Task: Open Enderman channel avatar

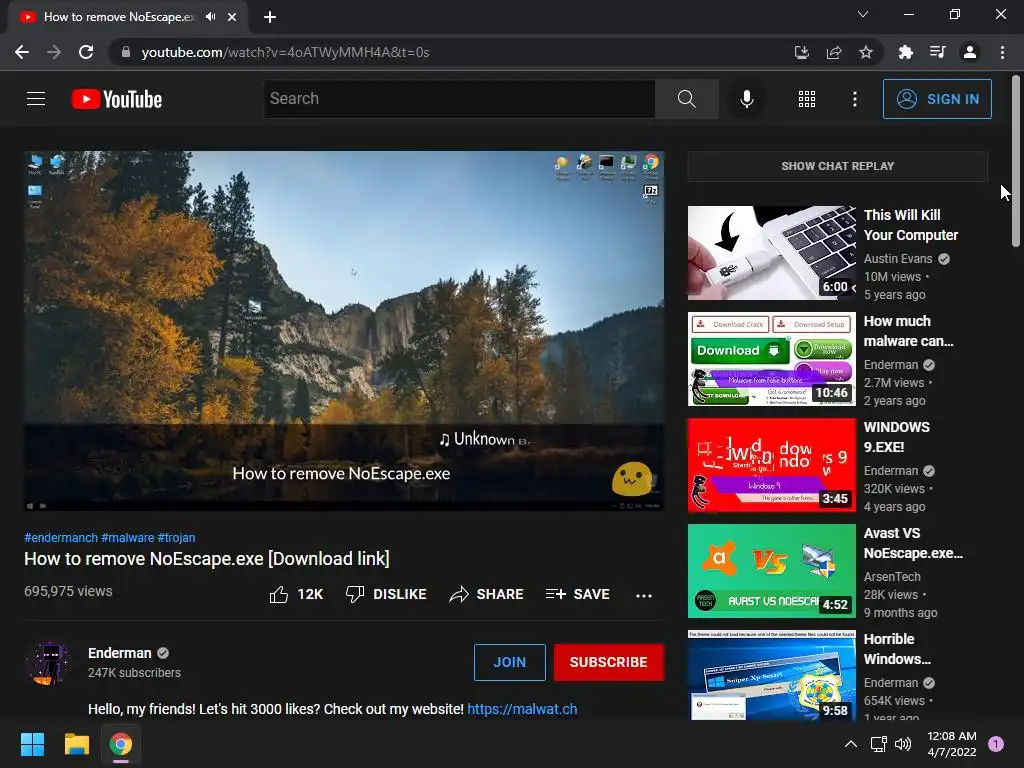Action: coord(50,663)
